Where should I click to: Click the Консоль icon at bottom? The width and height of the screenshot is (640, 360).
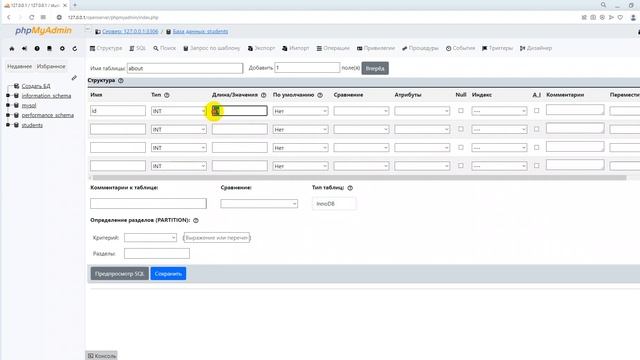[91, 356]
